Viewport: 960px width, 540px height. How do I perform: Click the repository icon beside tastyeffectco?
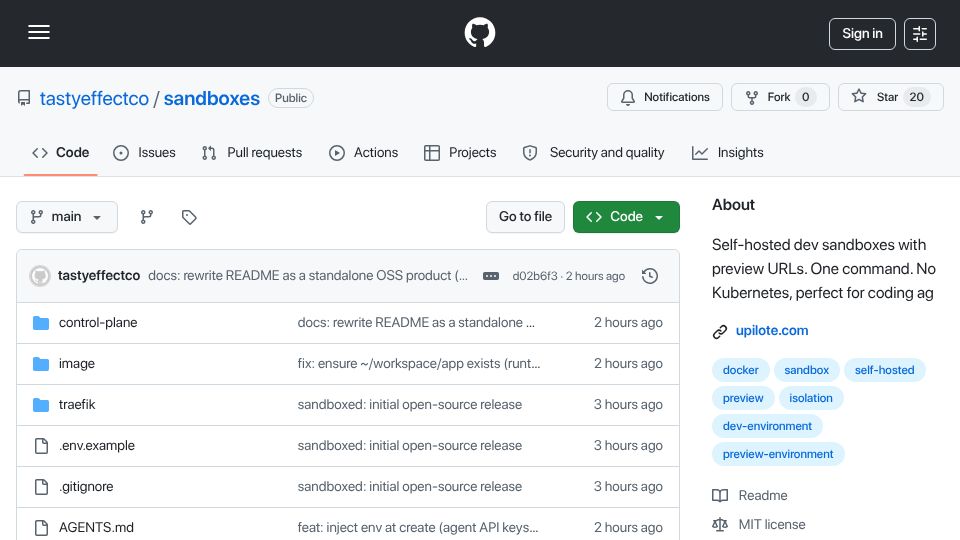(x=24, y=98)
